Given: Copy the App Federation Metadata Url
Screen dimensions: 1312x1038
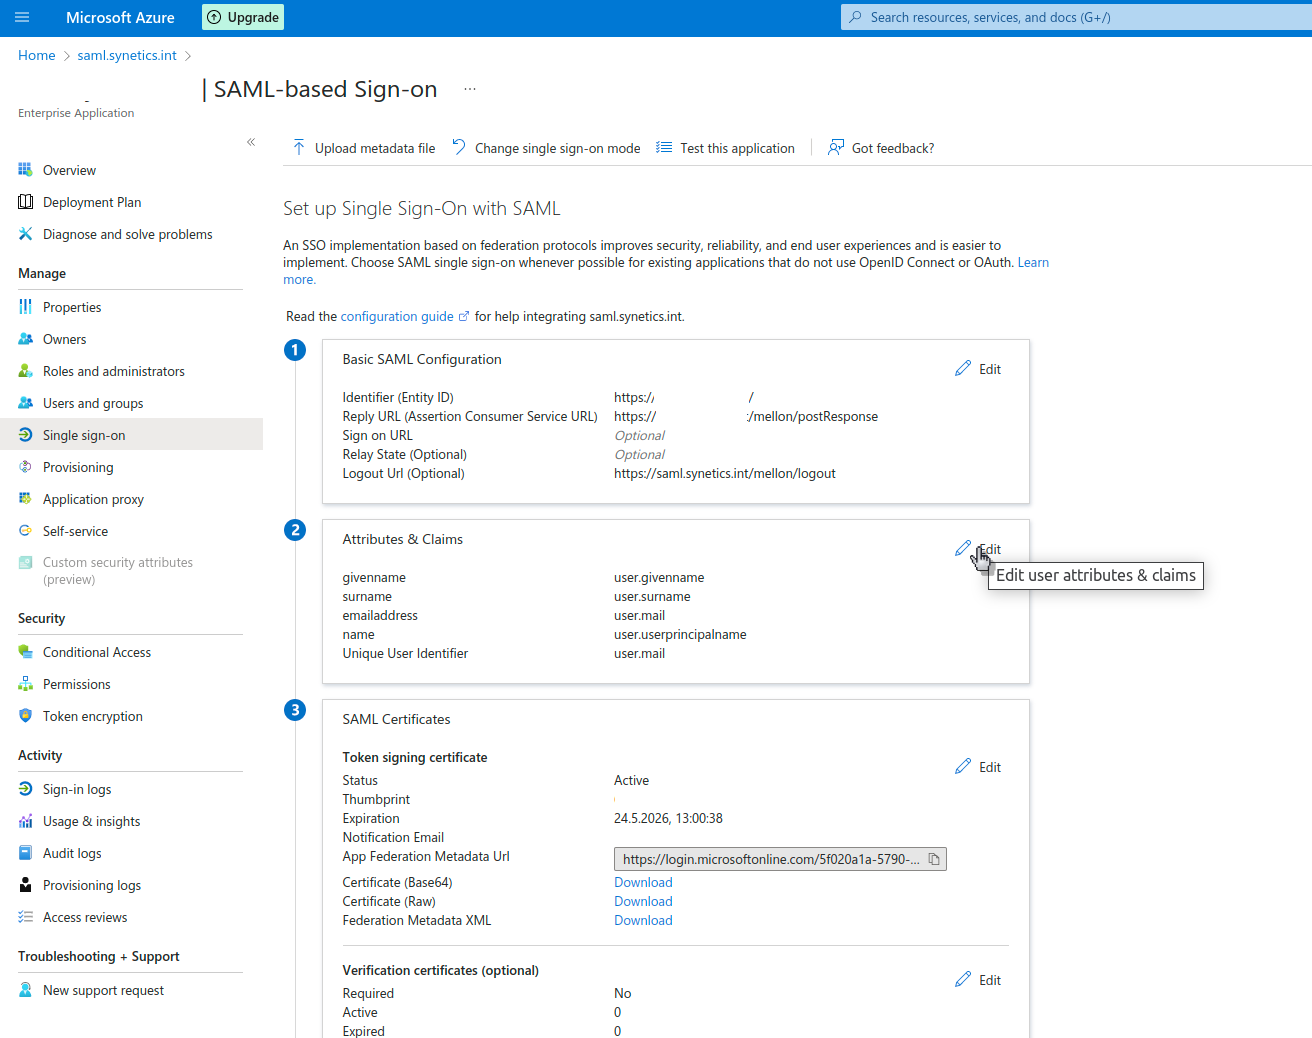Looking at the screenshot, I should point(934,859).
